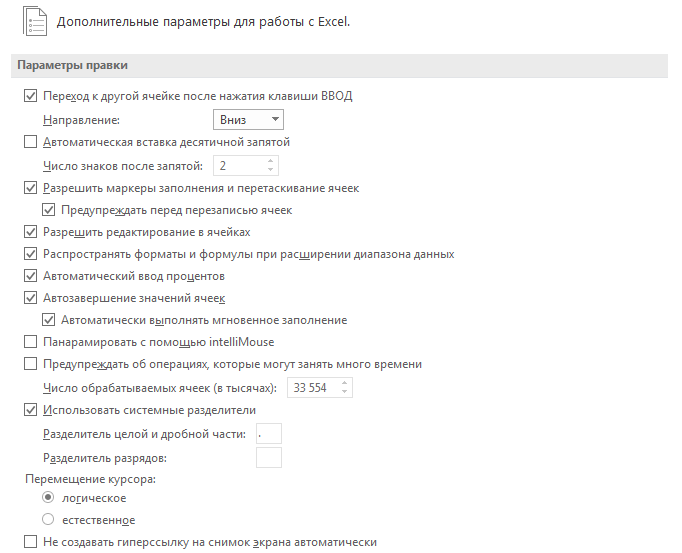Screen dimensions: 682x553
Task: Click the 'Число обрабатываемых ячеек' field with 33 554
Action: click(x=311, y=388)
